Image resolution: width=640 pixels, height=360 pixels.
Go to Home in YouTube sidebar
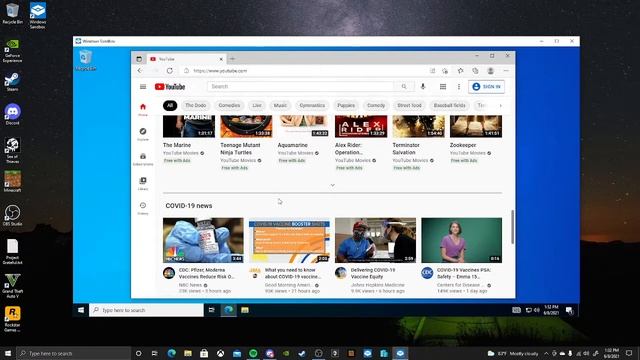point(143,109)
